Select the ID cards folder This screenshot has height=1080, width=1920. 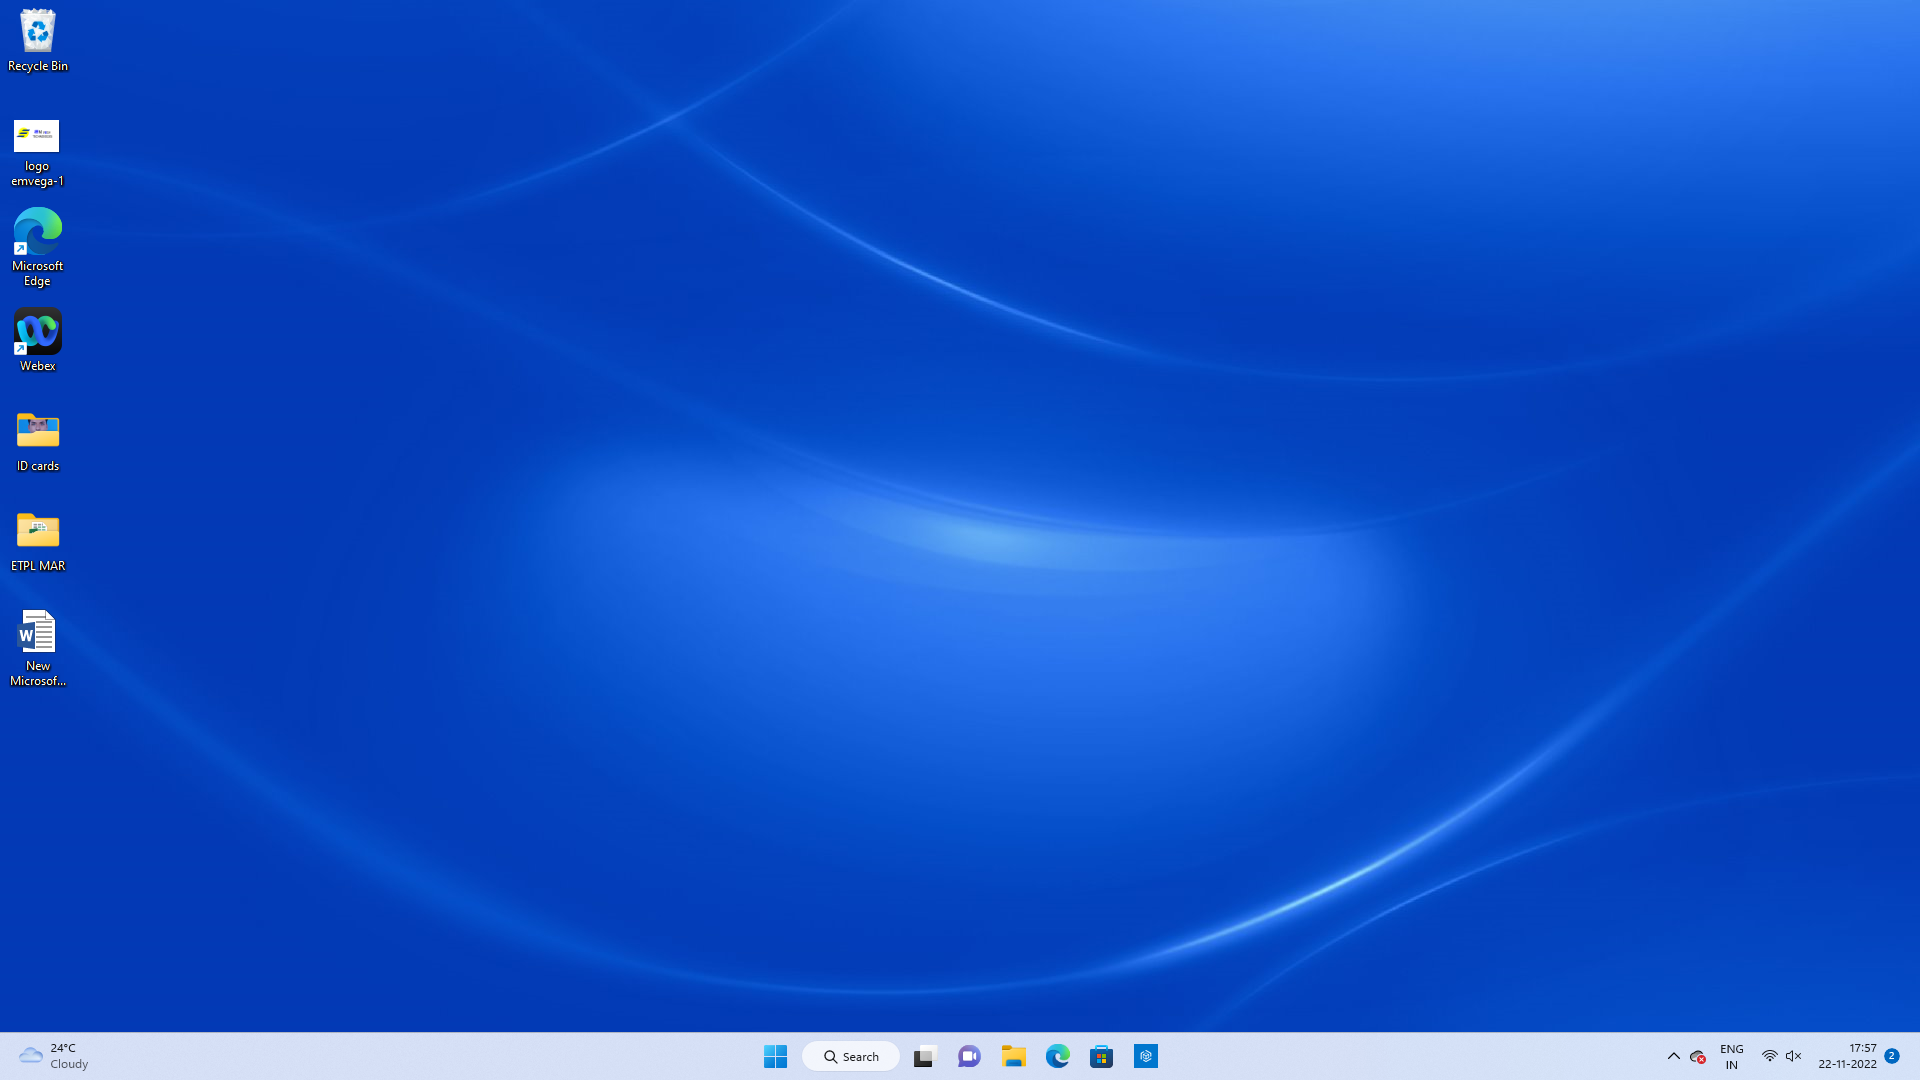point(38,441)
